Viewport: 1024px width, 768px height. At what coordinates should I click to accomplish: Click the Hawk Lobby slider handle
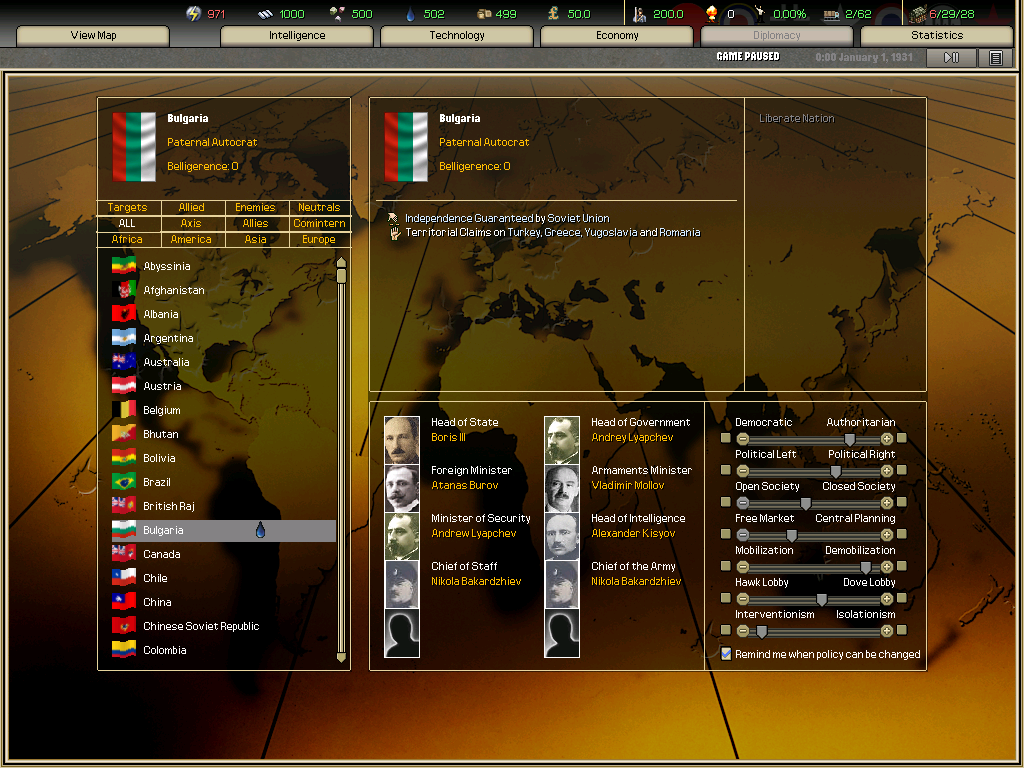(822, 599)
